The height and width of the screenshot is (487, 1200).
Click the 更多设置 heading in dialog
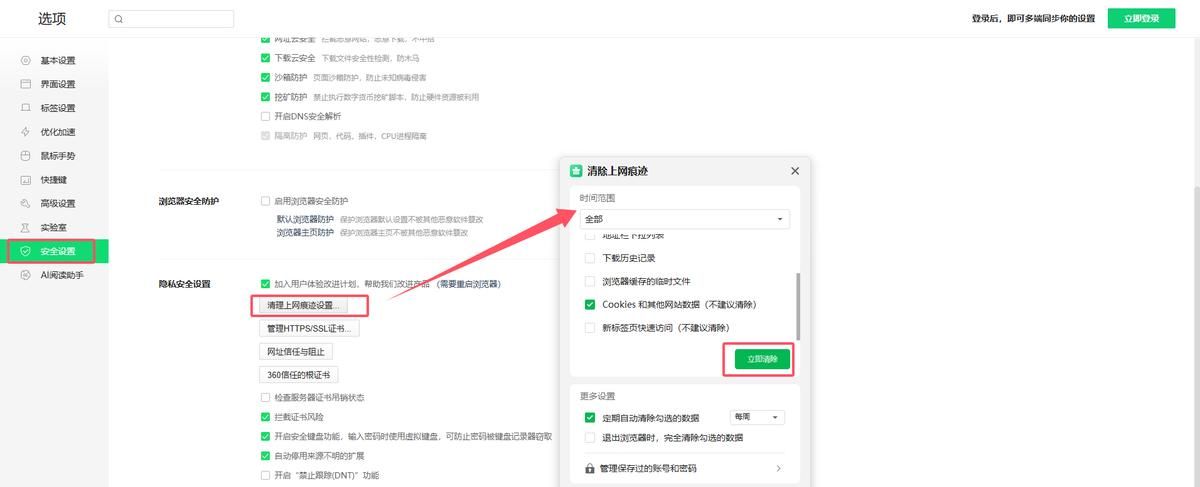(598, 396)
